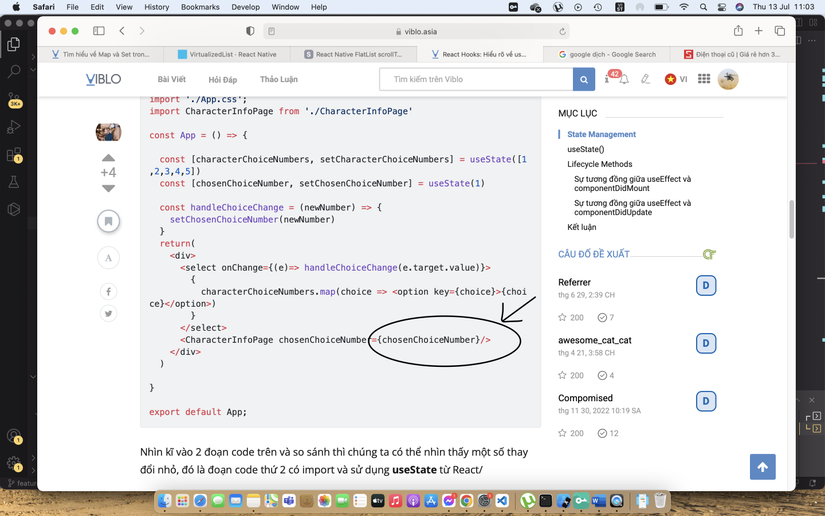825x516 pixels.
Task: Open the notifications bell
Action: [622, 79]
